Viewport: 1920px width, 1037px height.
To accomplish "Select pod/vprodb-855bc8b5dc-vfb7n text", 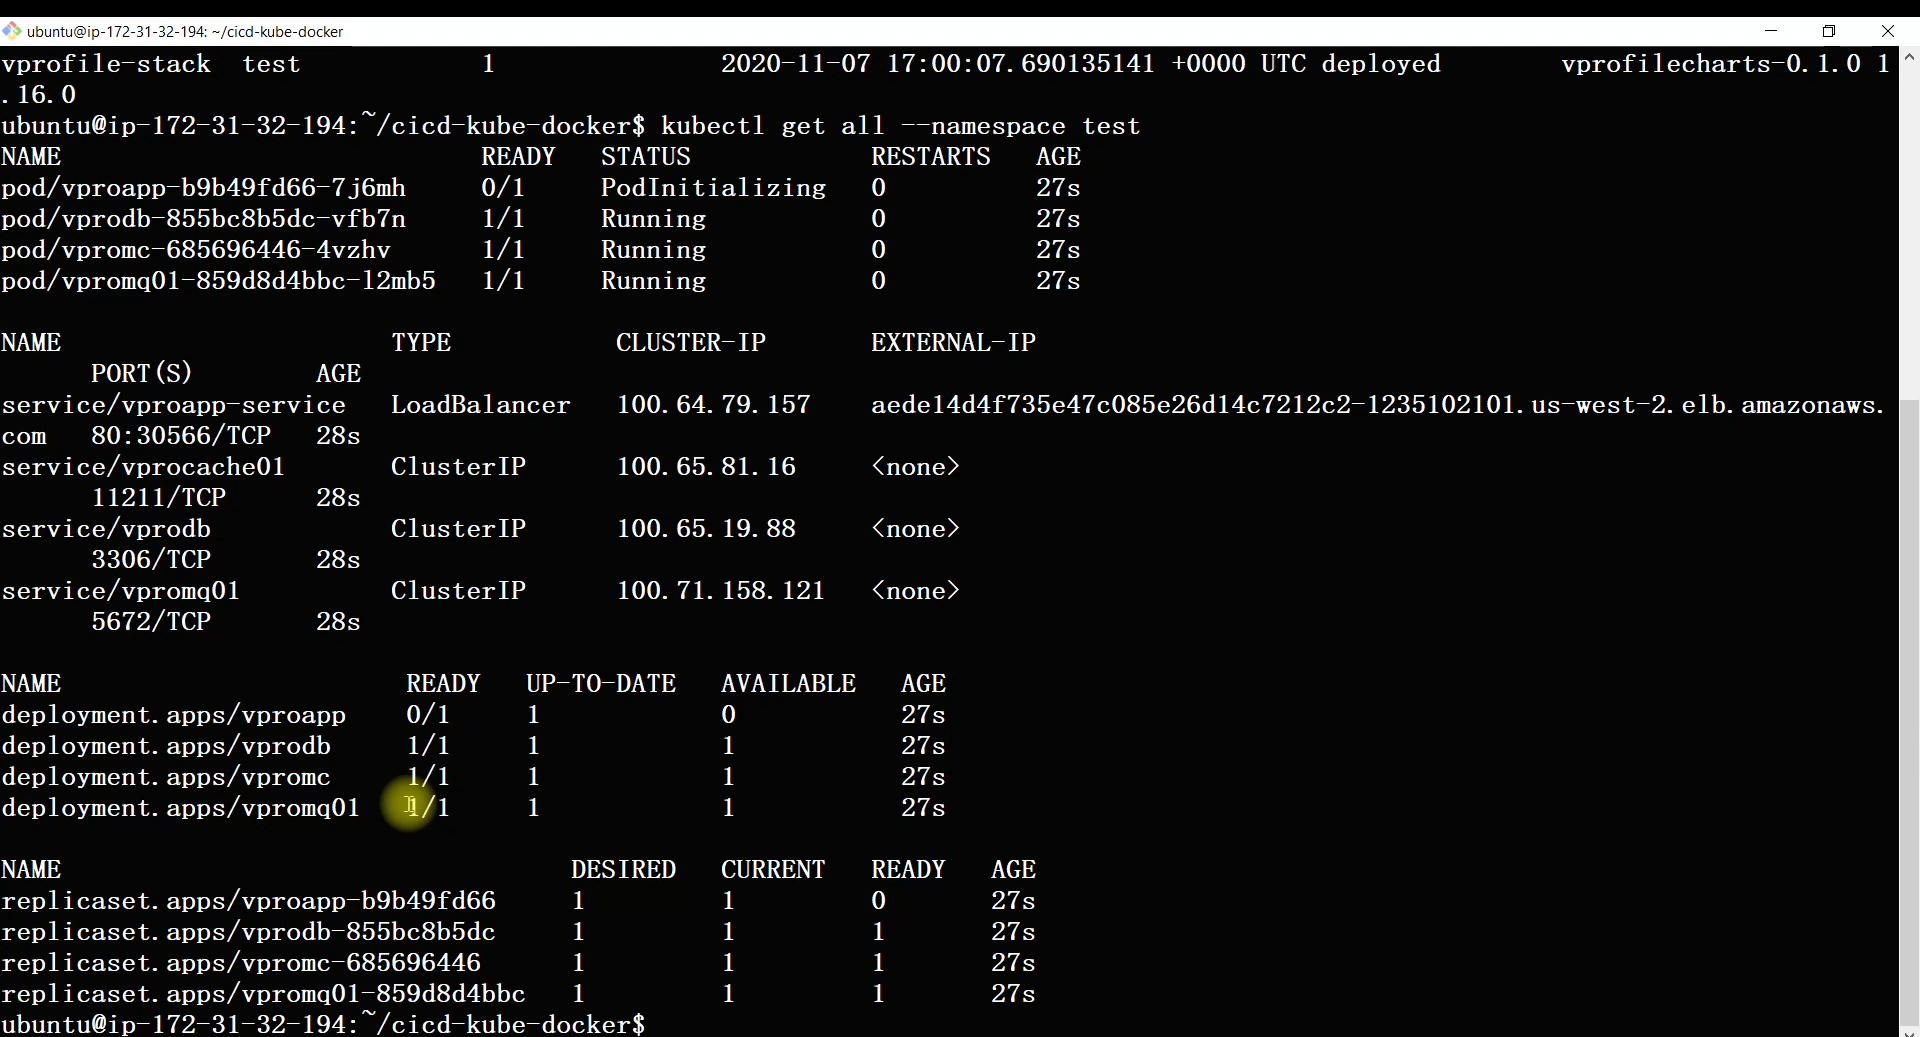I will 203,219.
